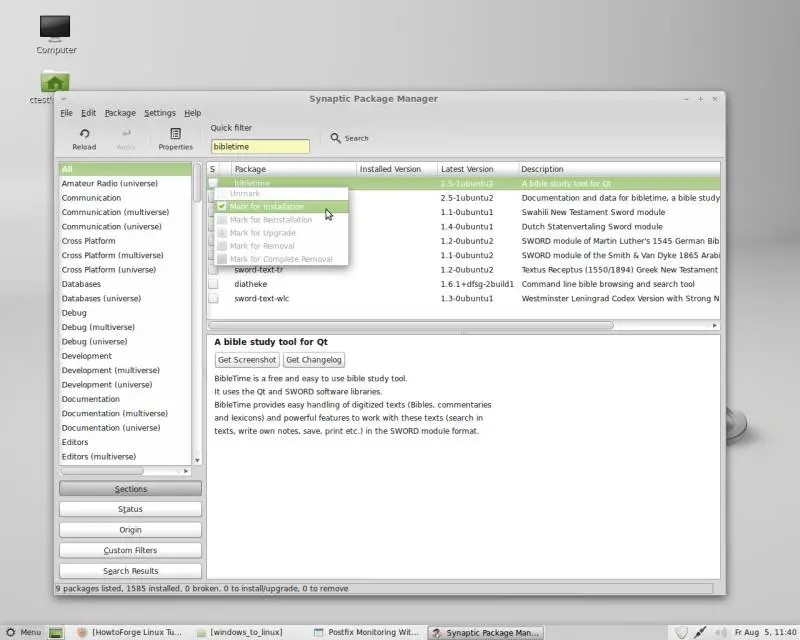Click the show desktop icon in the taskbar

coord(56,633)
